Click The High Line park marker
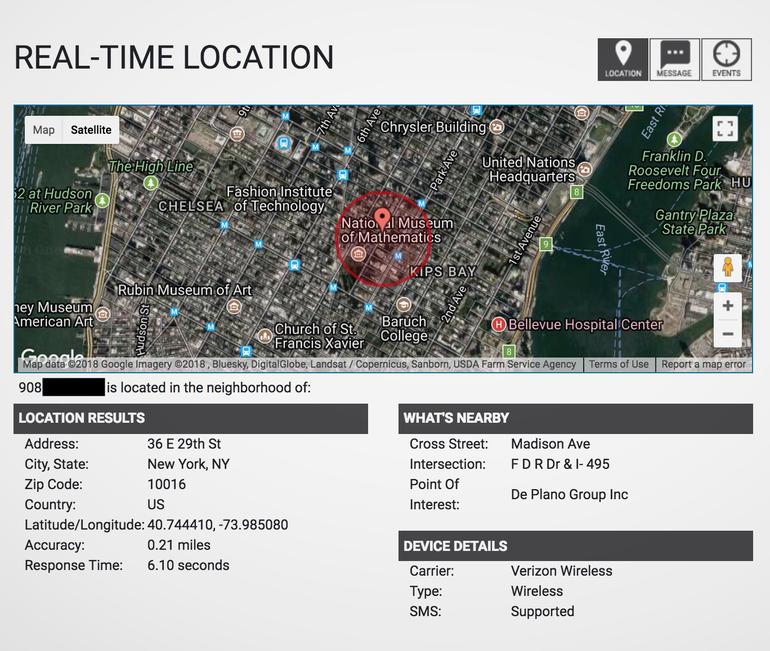This screenshot has width=770, height=651. (151, 183)
